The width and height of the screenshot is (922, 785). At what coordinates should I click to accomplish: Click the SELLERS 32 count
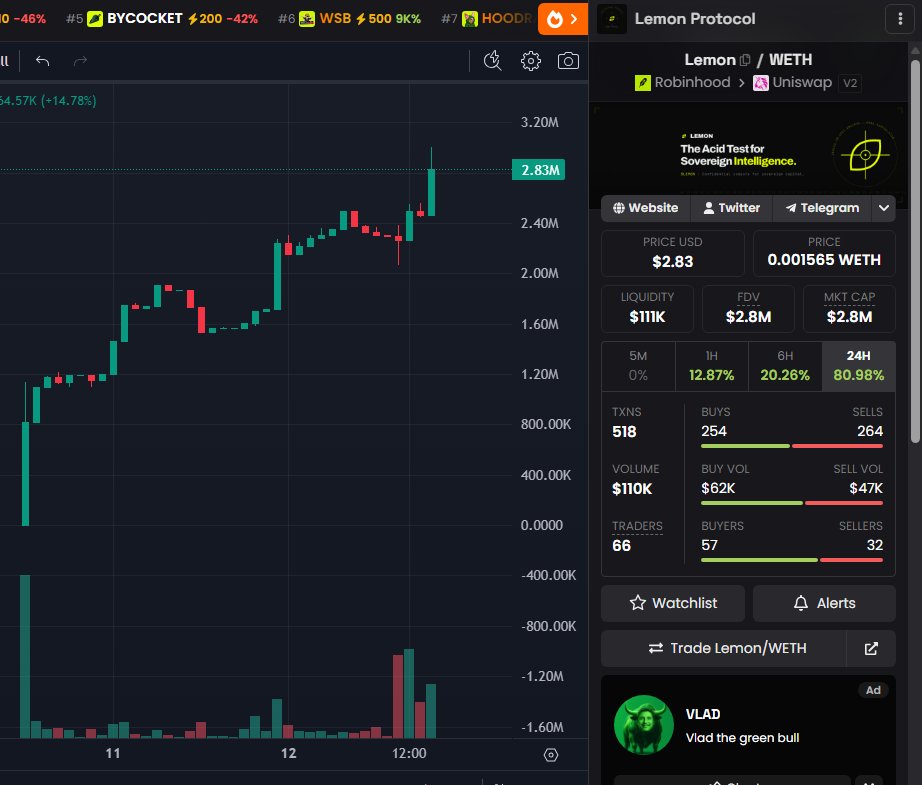coord(874,545)
